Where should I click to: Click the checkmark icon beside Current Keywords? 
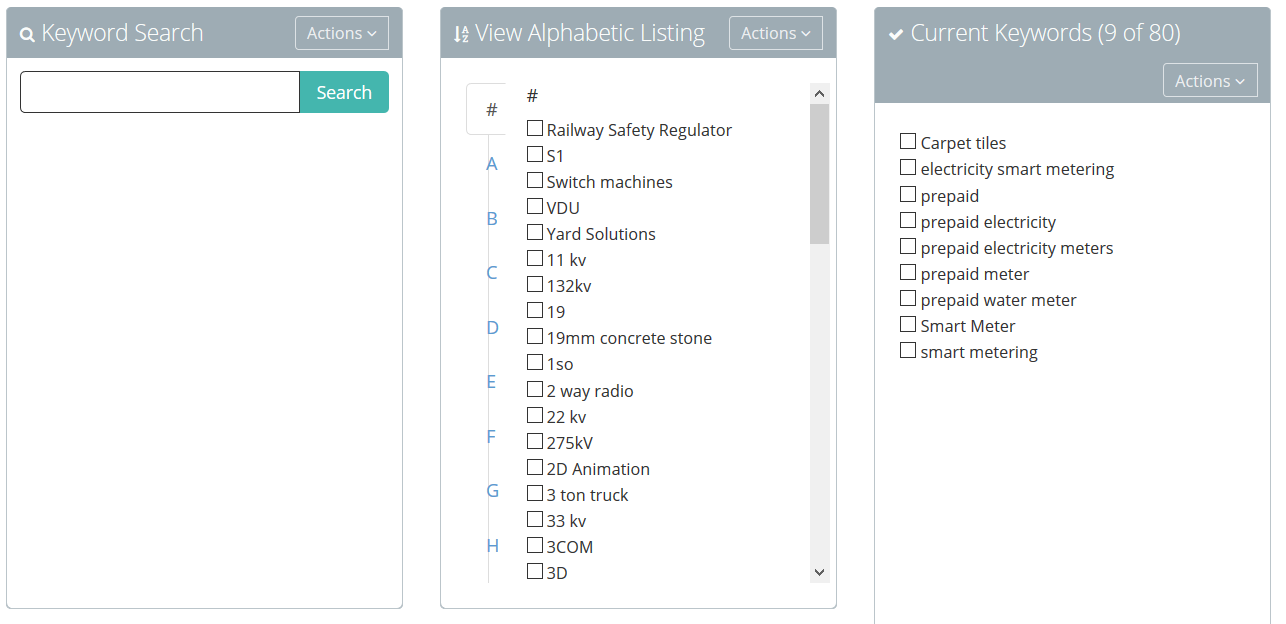pyautogui.click(x=896, y=34)
